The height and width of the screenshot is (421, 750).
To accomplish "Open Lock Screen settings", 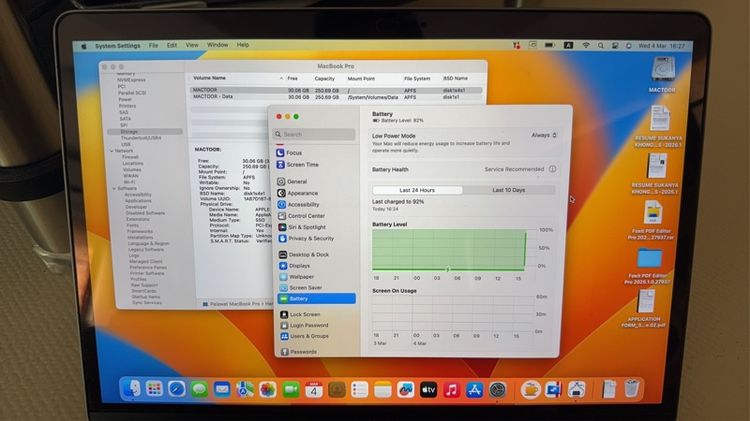I will tap(300, 314).
